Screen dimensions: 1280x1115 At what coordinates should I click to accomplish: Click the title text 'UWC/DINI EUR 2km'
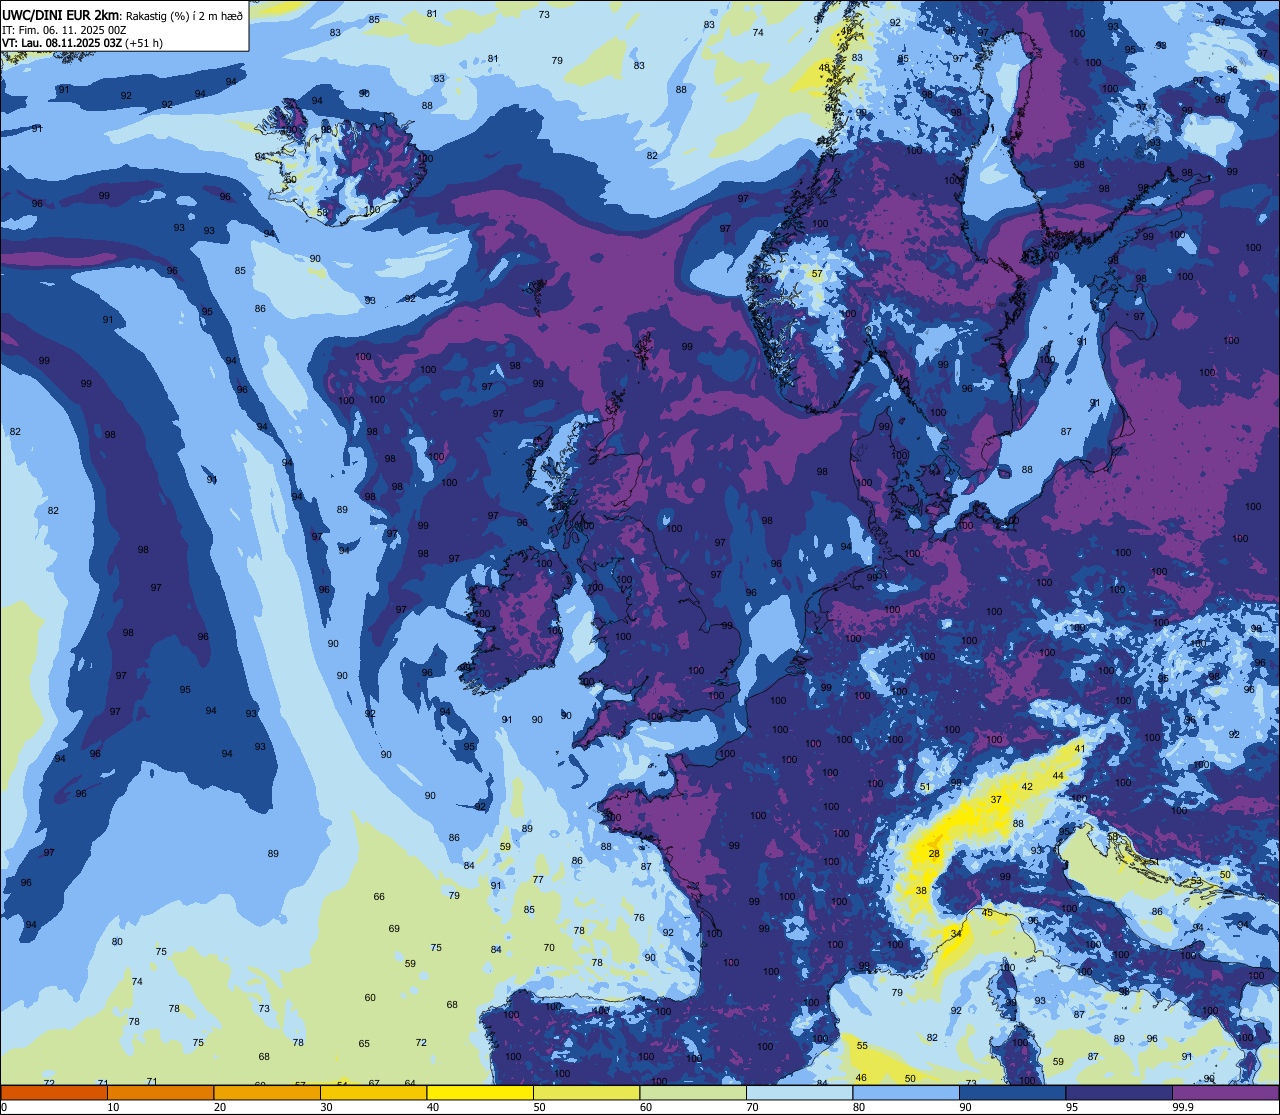[61, 14]
